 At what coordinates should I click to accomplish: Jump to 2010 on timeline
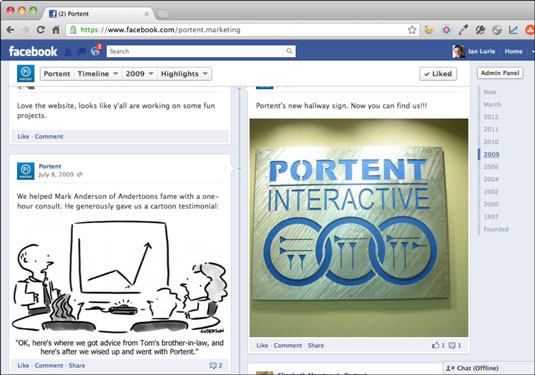491,142
